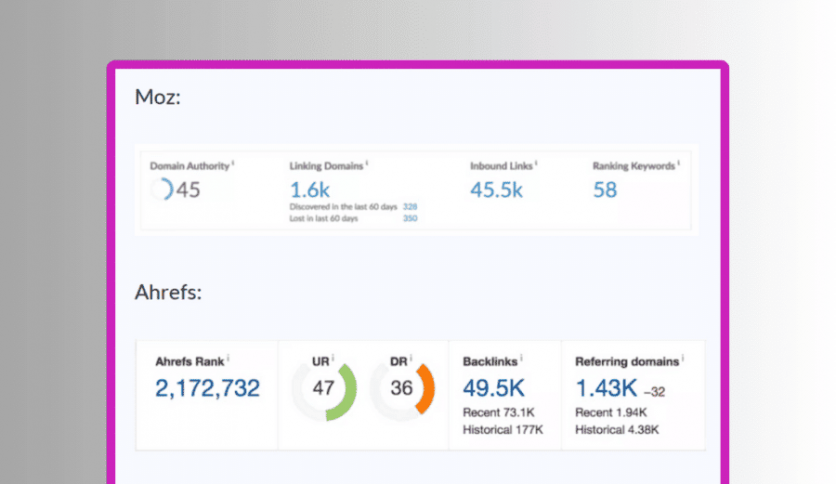836x484 pixels.
Task: Click 'Recent 73.1K' under Backlinks
Action: (499, 413)
